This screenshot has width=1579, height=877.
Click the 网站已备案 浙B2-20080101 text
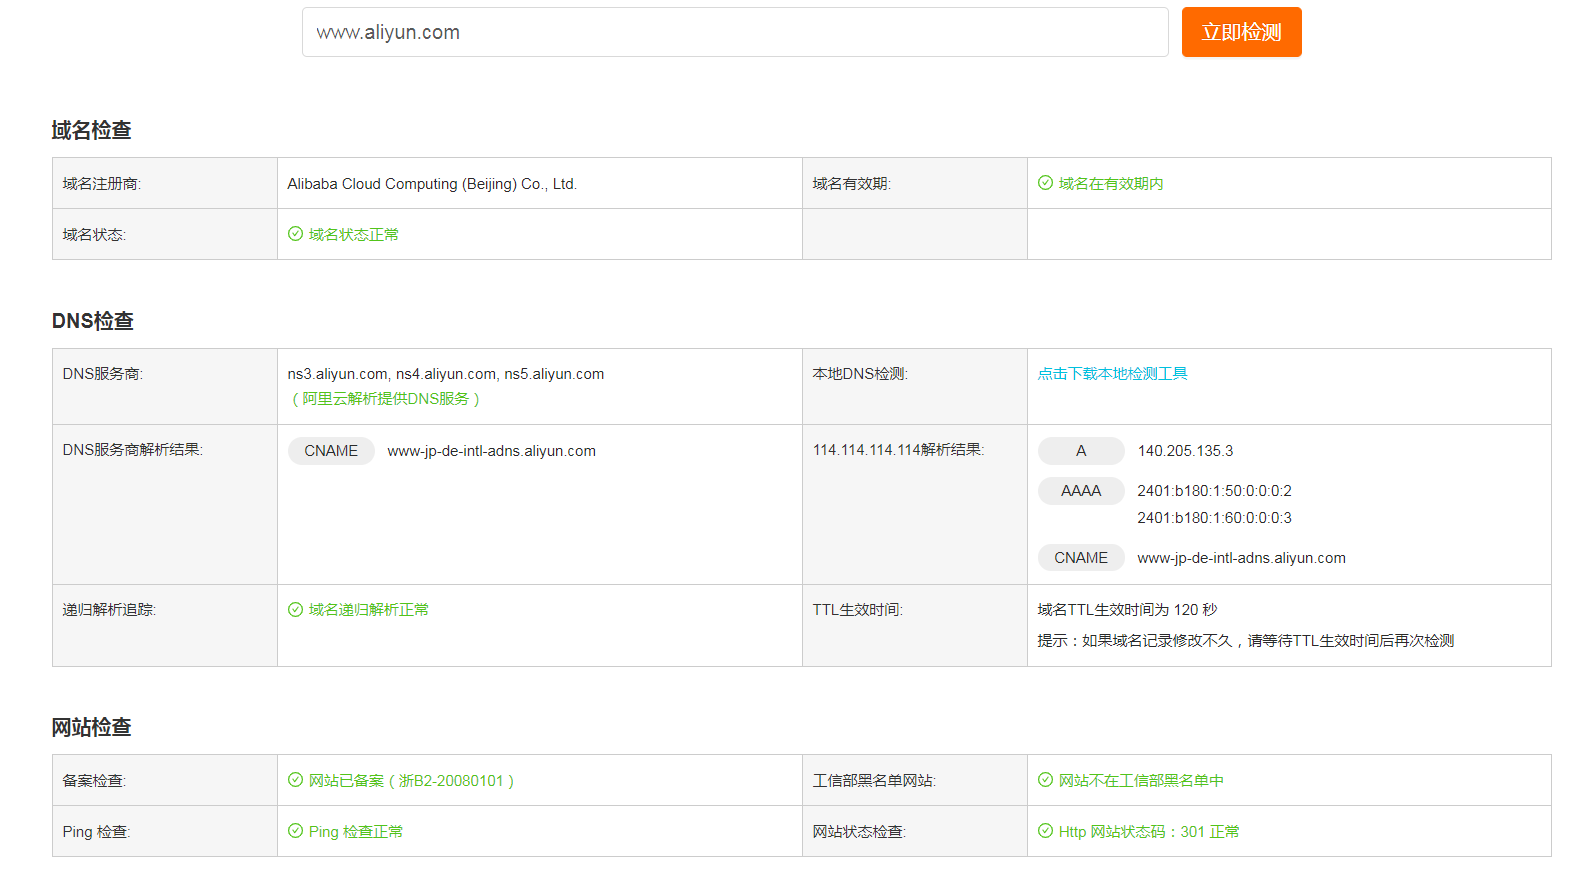coord(411,781)
